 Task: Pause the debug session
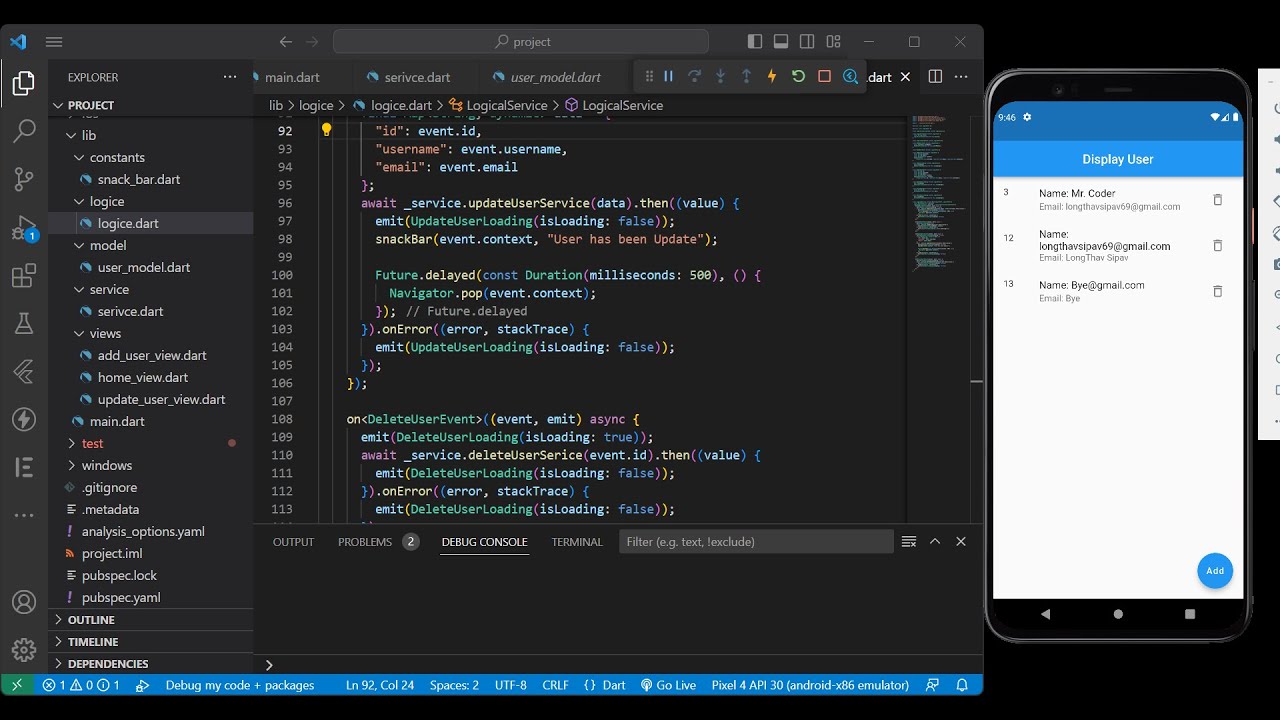[668, 76]
